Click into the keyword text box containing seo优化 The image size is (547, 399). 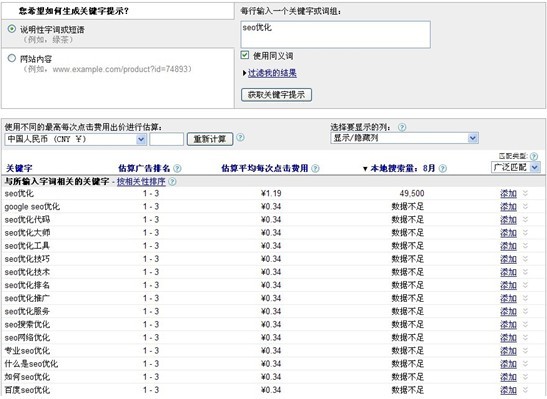click(x=335, y=34)
